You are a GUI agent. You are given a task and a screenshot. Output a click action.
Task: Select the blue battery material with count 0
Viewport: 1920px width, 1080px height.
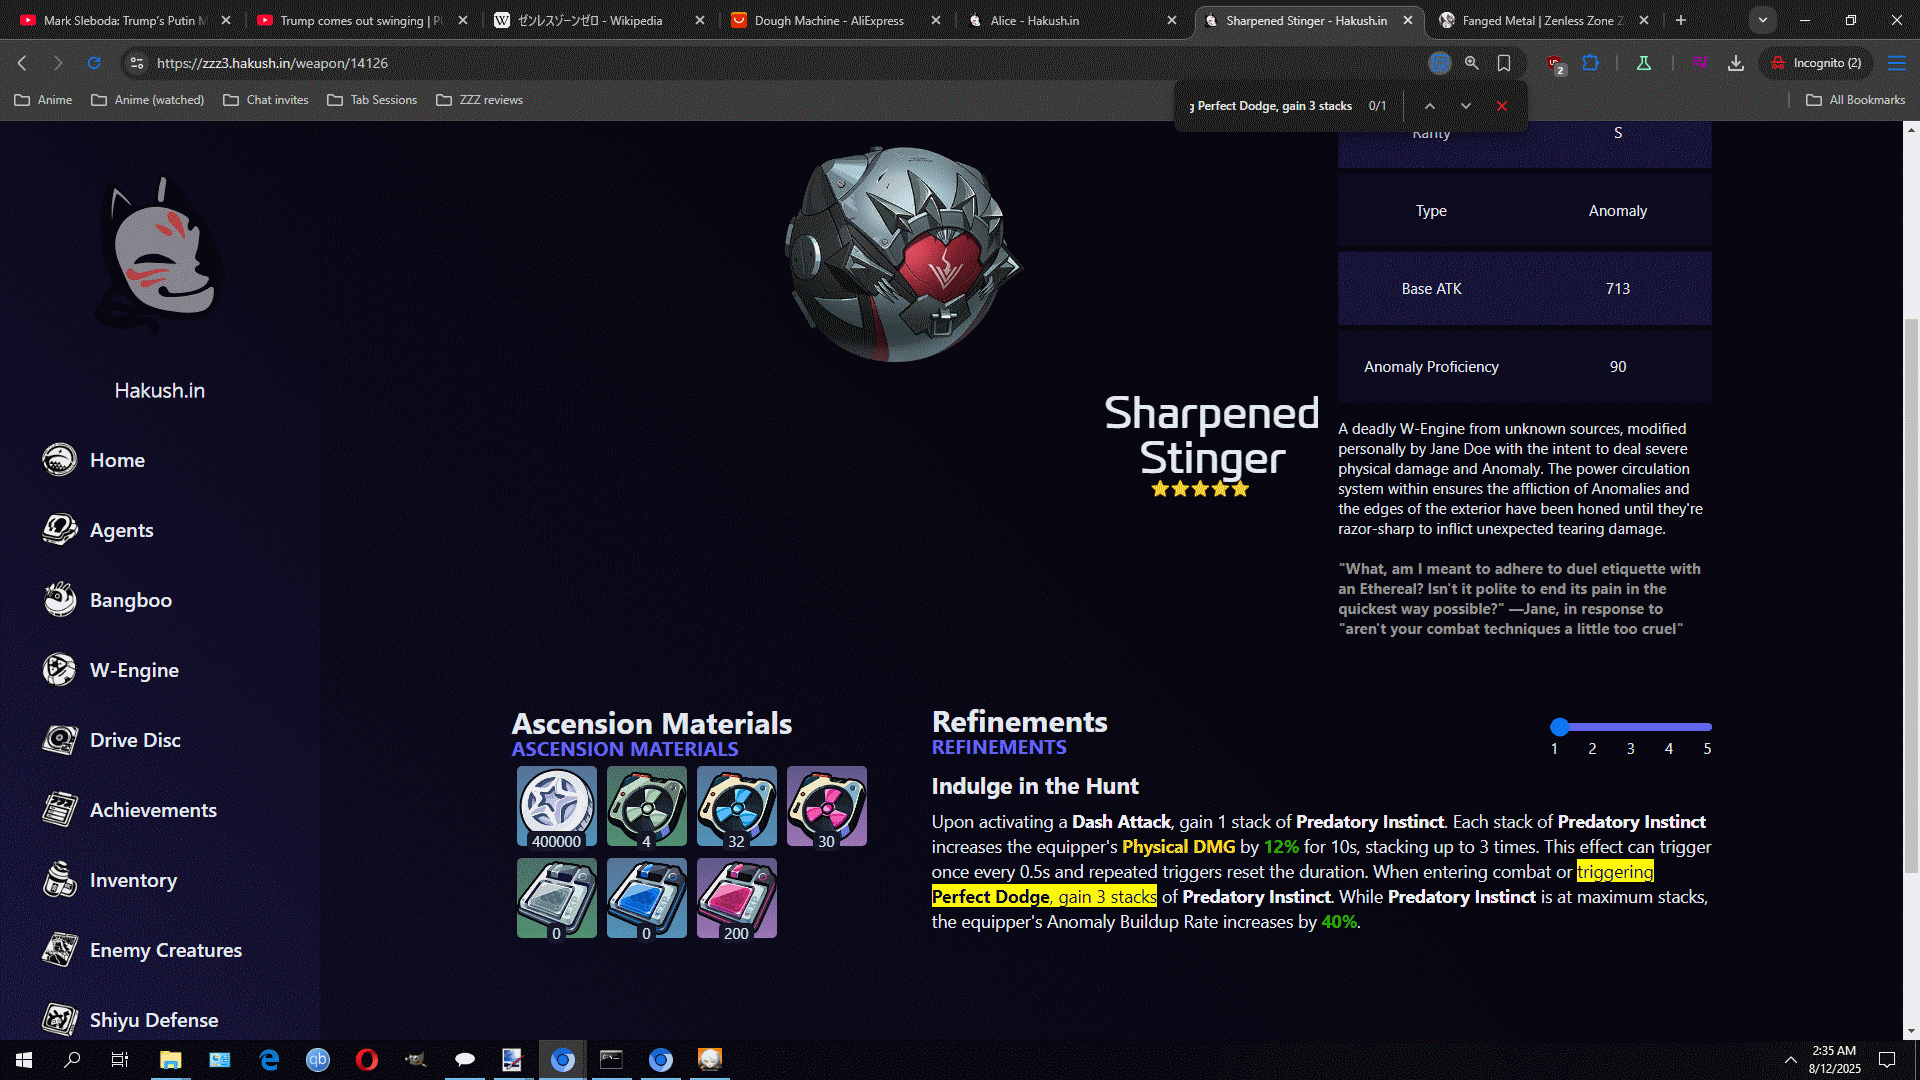pos(647,898)
